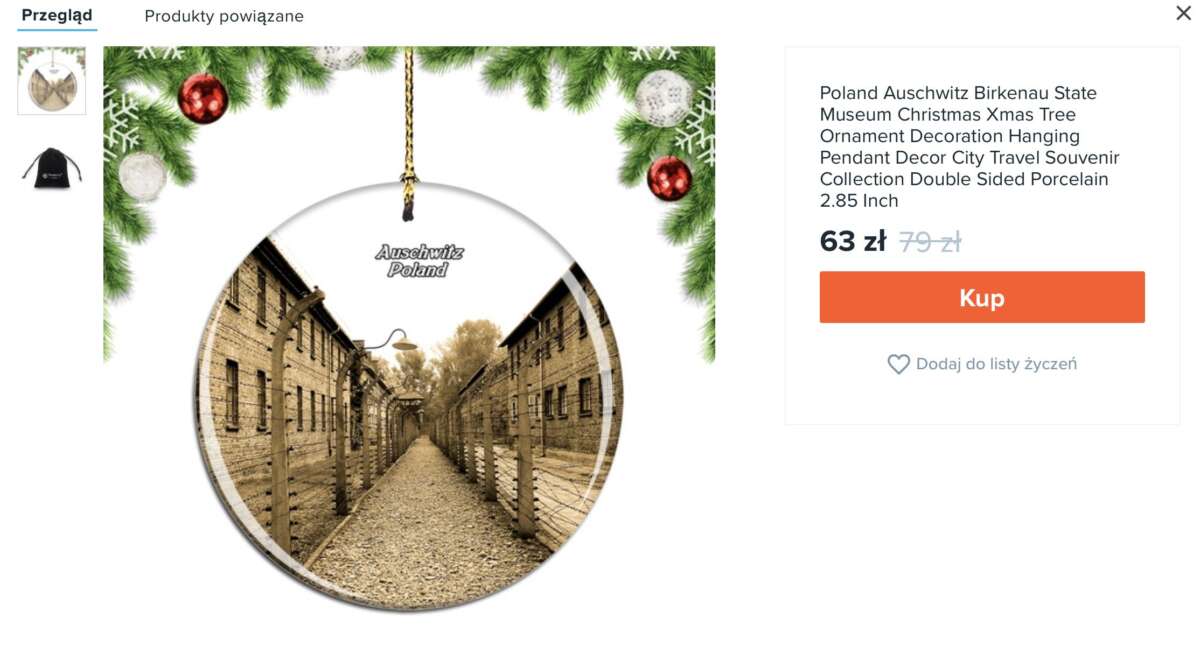Click the crossed-out price 79 zł
This screenshot has height=646, width=1200.
930,241
